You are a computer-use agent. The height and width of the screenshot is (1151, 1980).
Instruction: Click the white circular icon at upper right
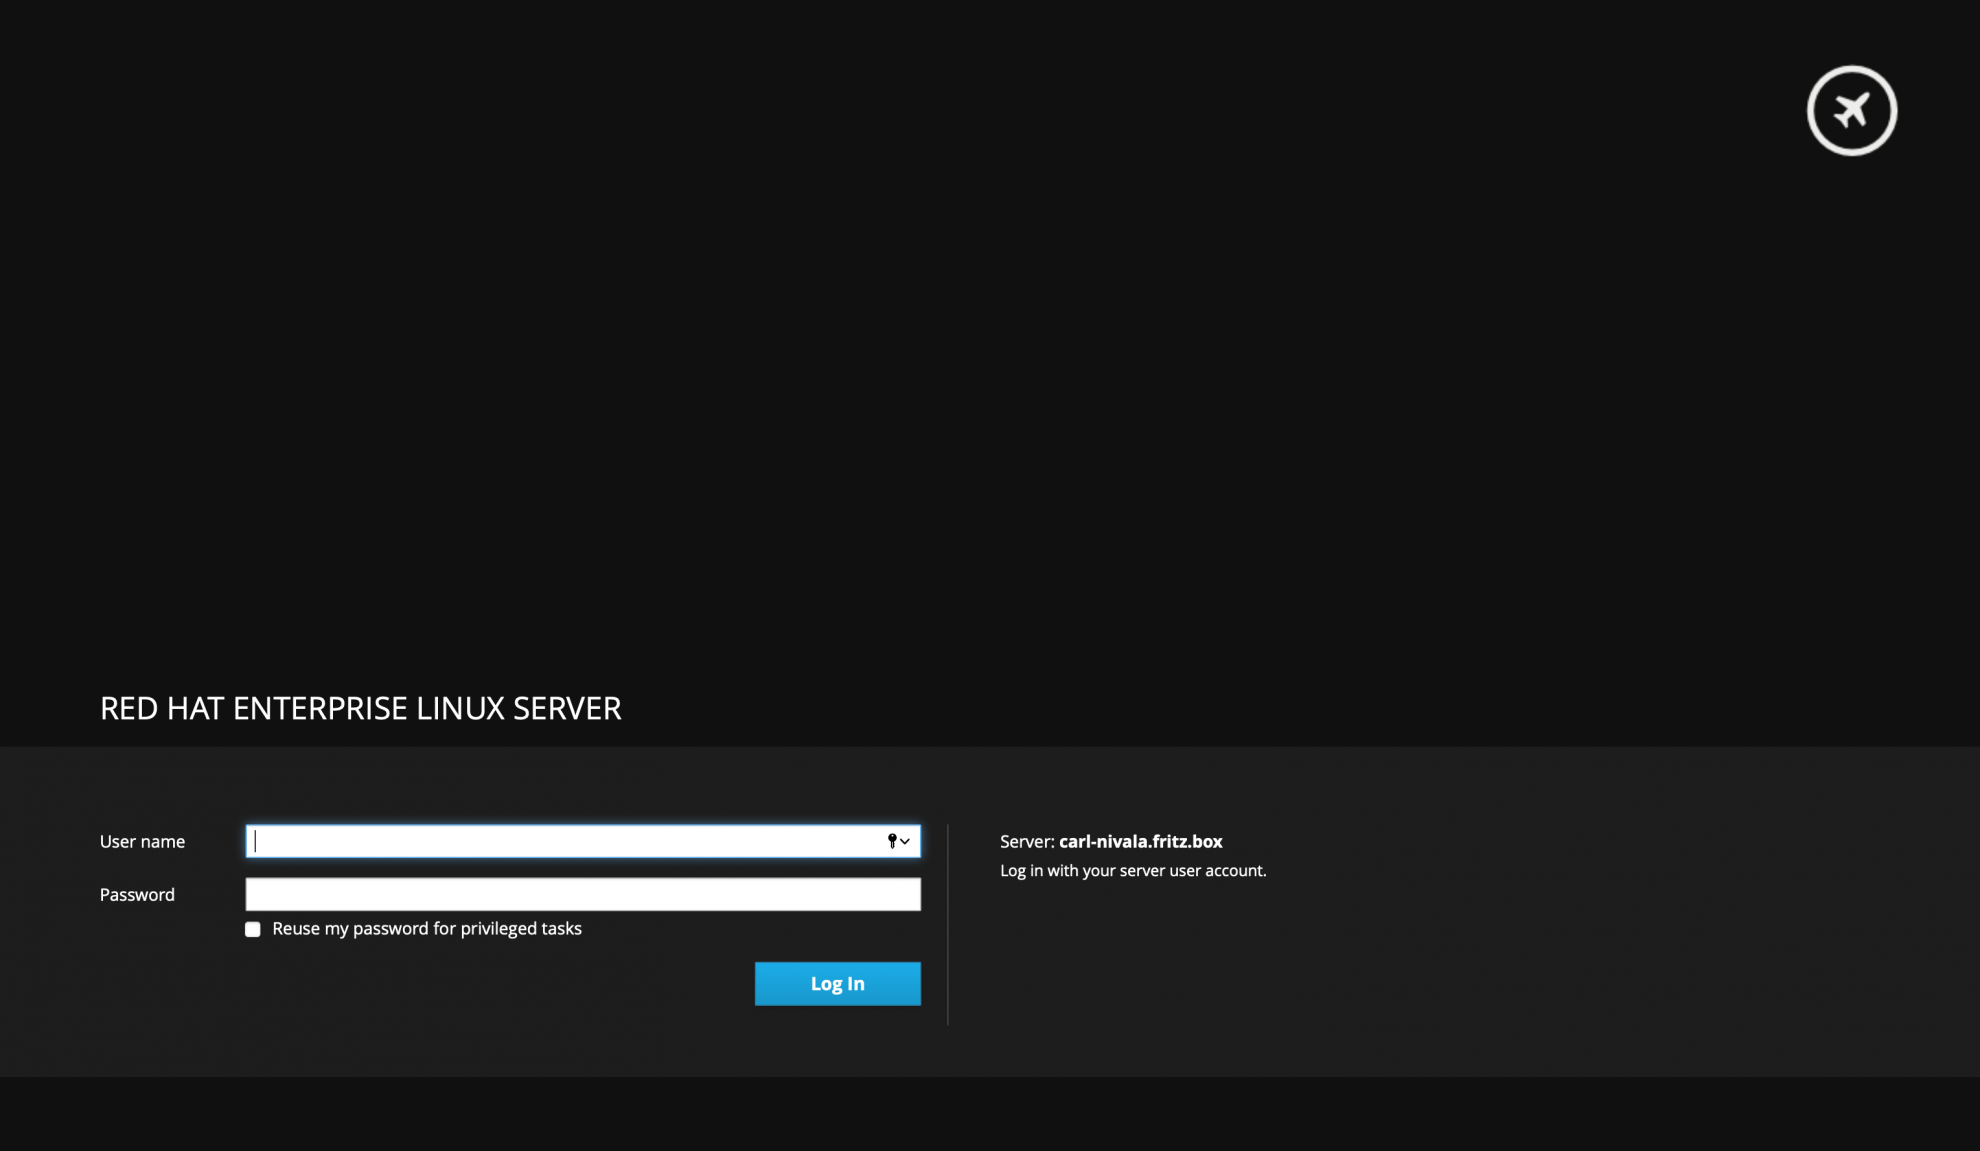tap(1851, 109)
